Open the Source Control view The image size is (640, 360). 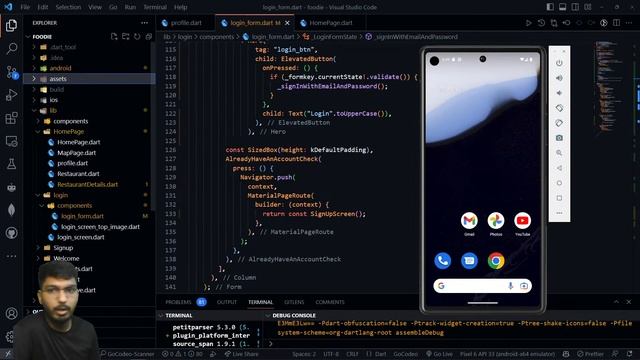11,72
